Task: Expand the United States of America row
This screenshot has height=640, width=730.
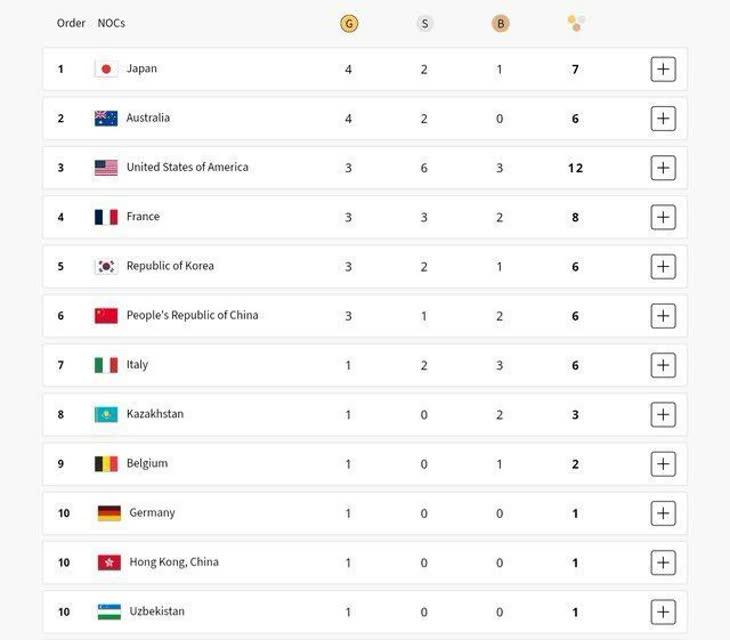Action: pos(663,167)
